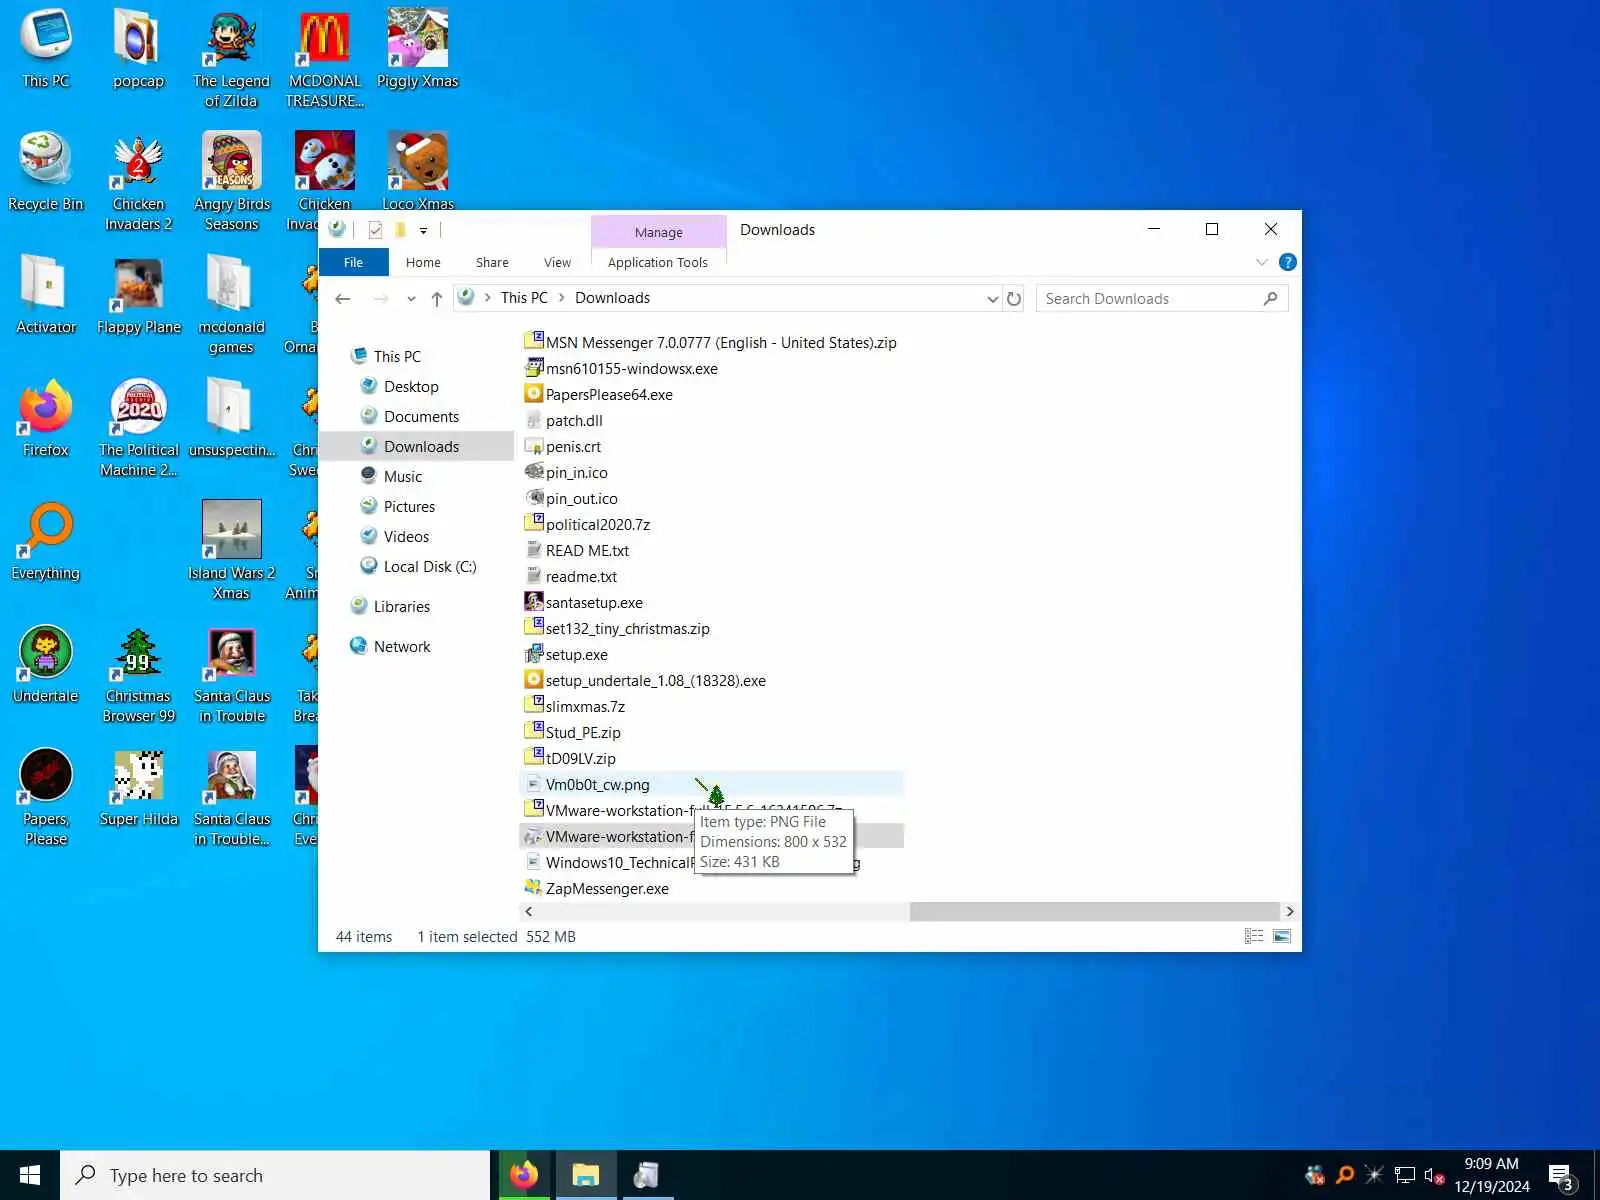This screenshot has width=1600, height=1200.
Task: Click the Properties icon in the quick access toolbar
Action: click(375, 230)
